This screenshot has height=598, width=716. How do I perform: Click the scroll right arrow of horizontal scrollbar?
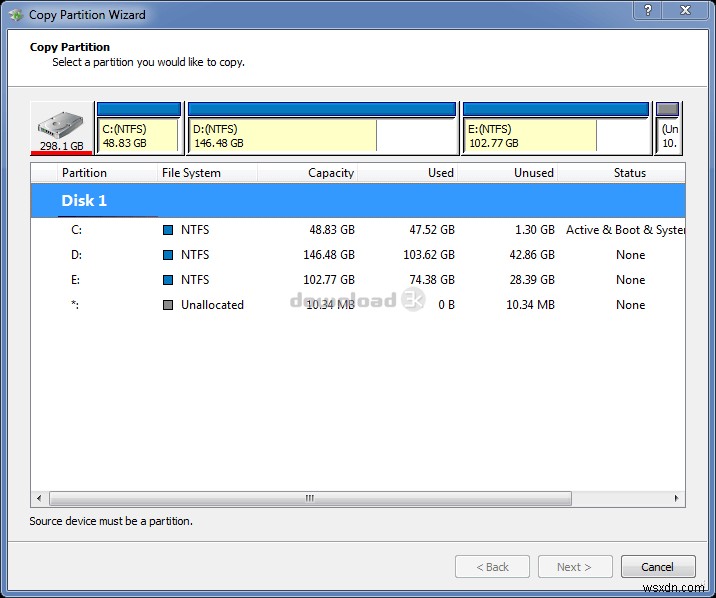coord(676,498)
